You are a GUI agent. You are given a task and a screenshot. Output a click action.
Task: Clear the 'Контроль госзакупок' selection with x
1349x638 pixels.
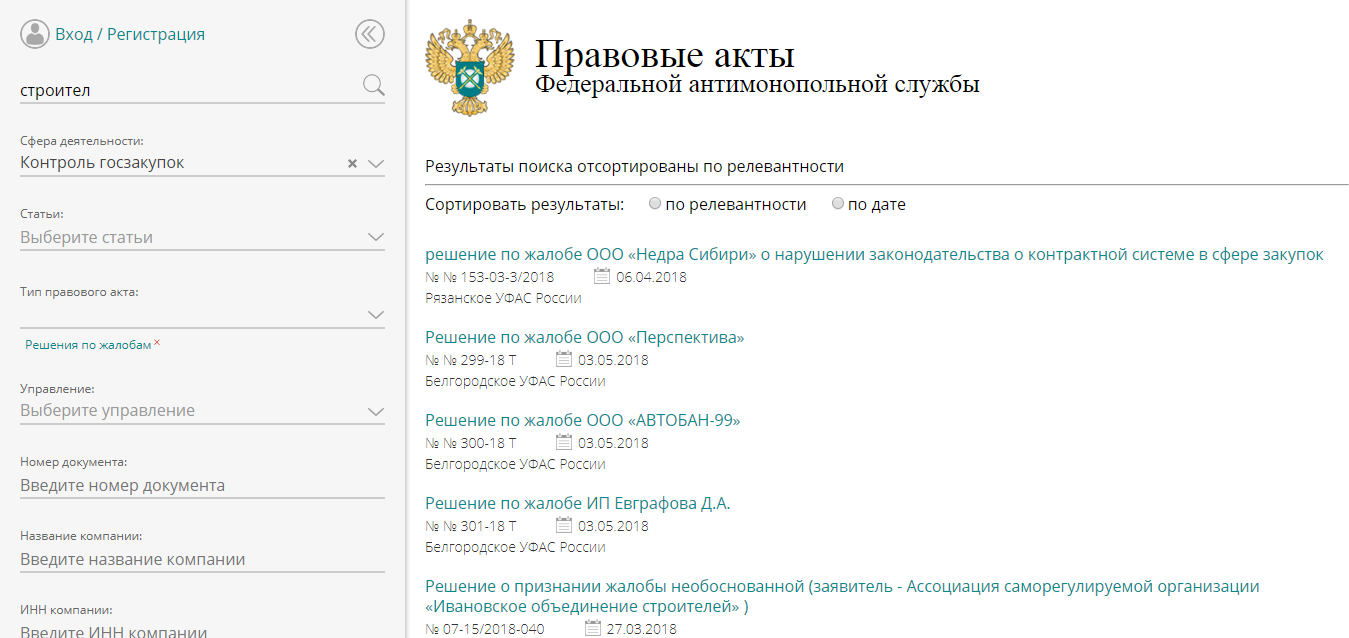pos(352,163)
